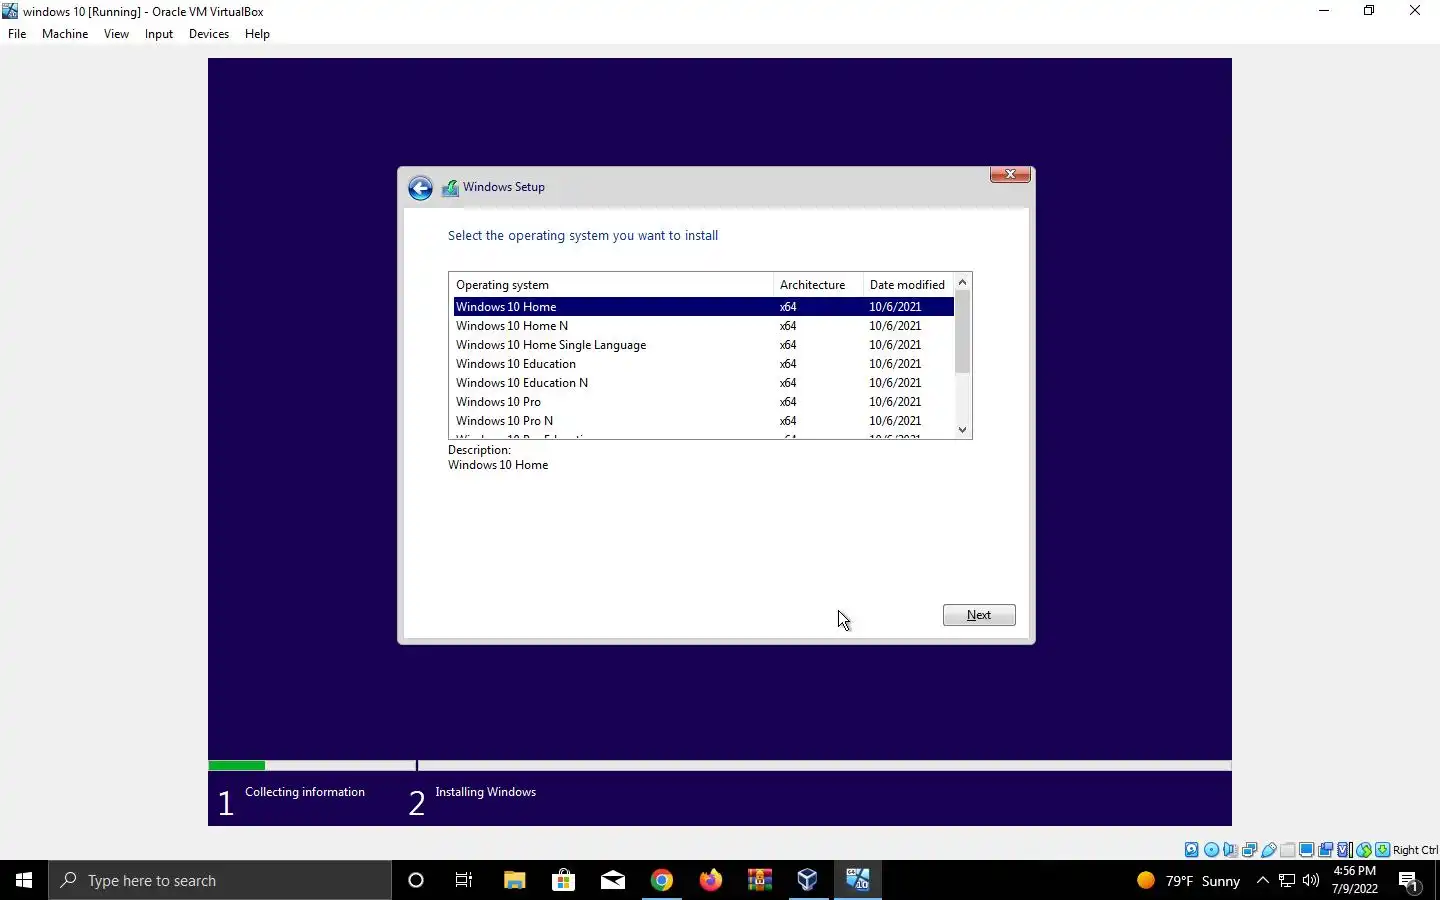Click the 4:56 PM clock in the taskbar

point(1355,871)
